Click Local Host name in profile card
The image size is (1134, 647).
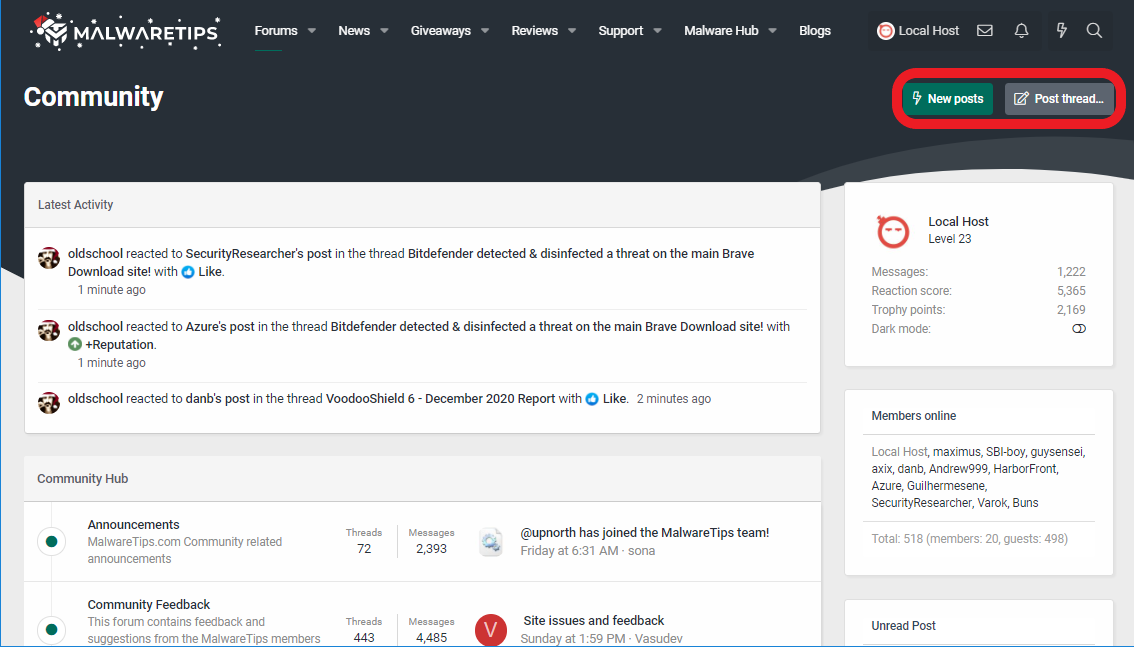point(958,222)
